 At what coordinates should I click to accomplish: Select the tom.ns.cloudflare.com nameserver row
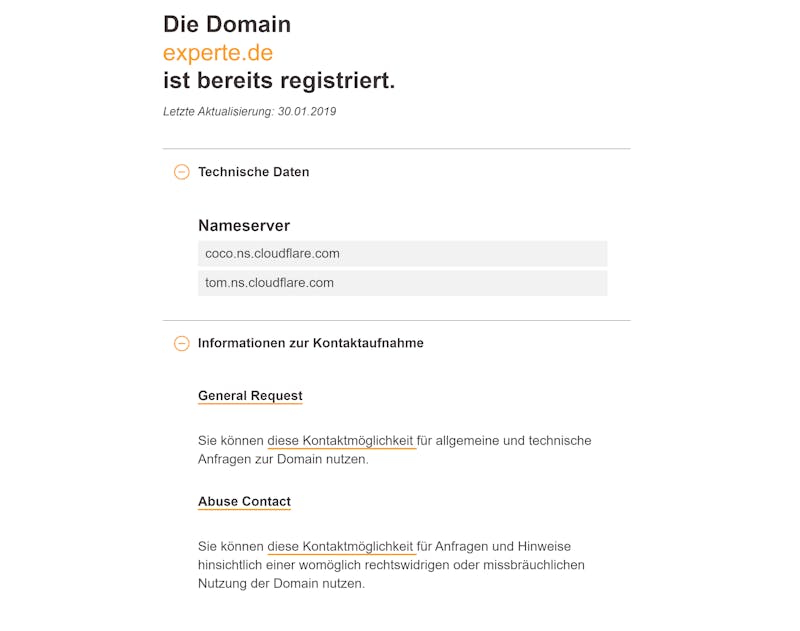[403, 283]
